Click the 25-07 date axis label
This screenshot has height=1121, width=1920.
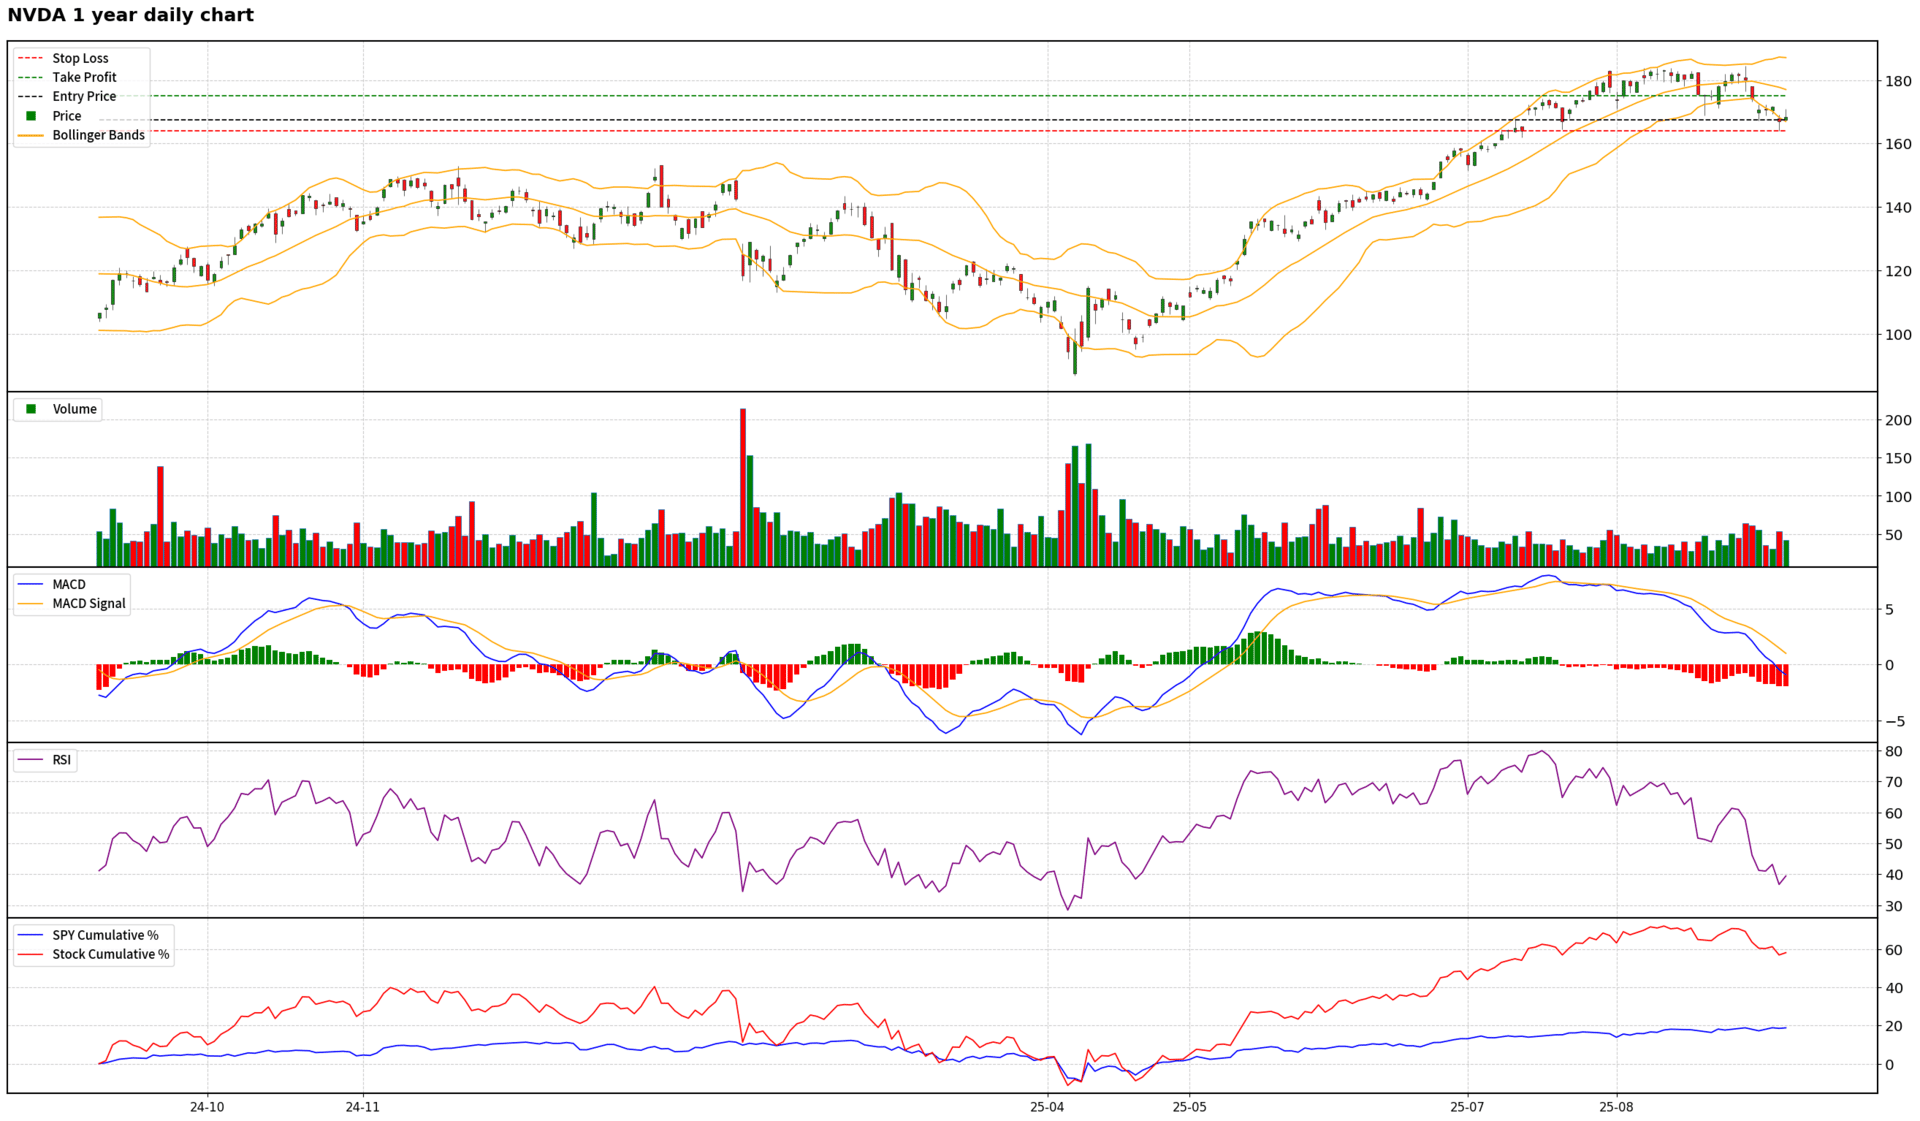[1467, 1107]
